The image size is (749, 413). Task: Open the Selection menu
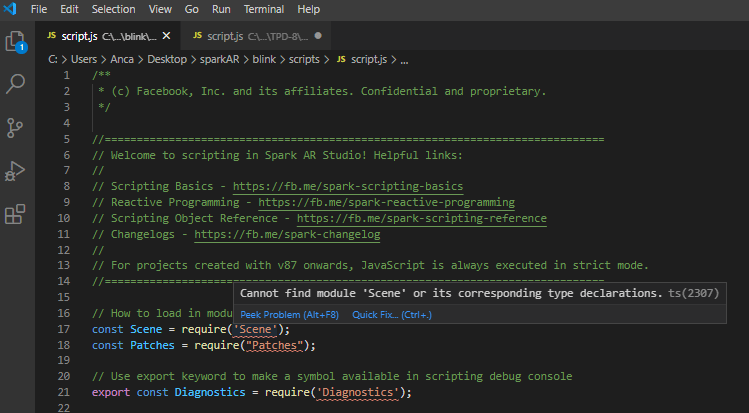(x=113, y=9)
